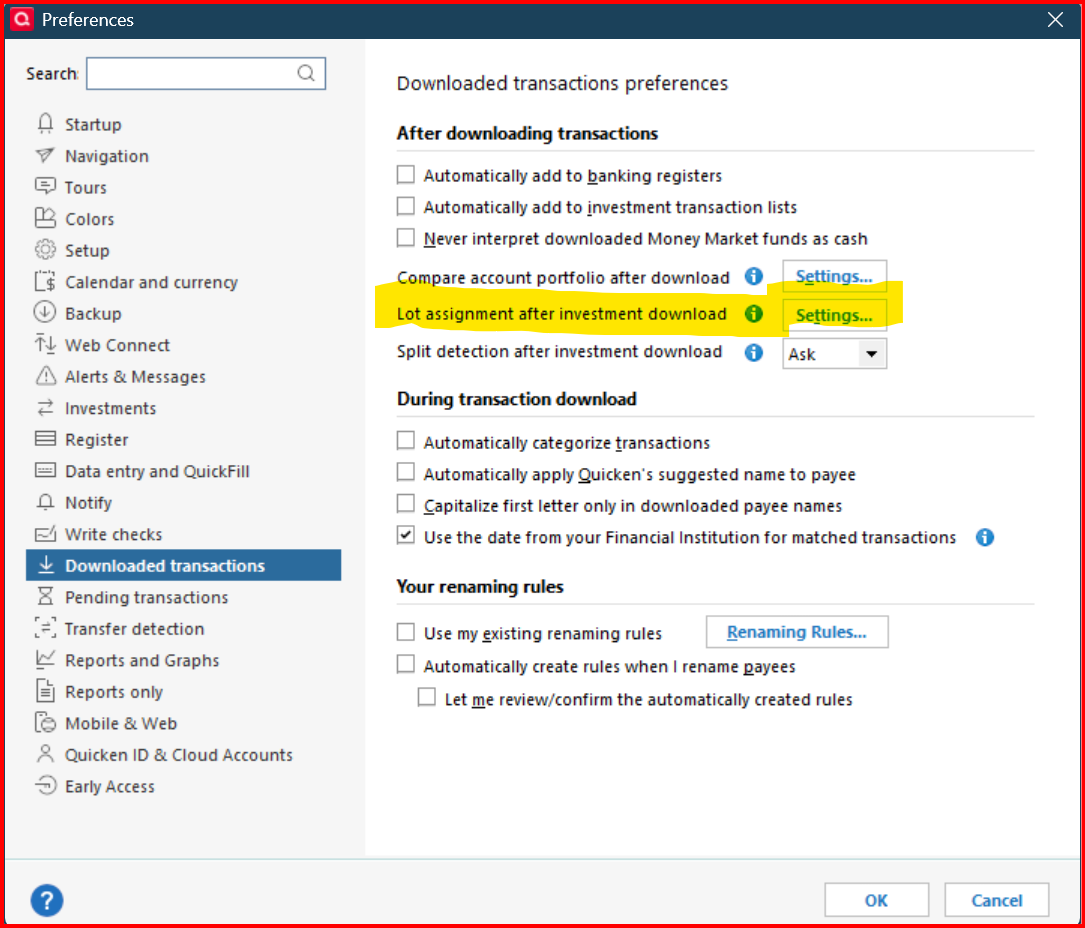Screen dimensions: 1085x928
Task: Click the Mobile & Web icon
Action: (45, 722)
